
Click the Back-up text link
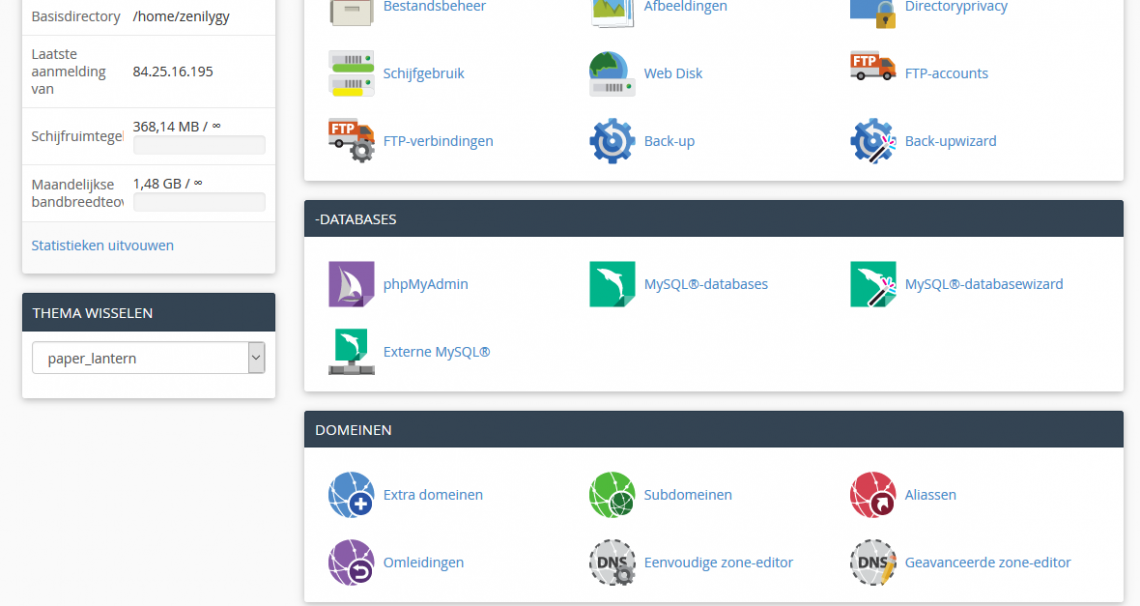coord(669,141)
